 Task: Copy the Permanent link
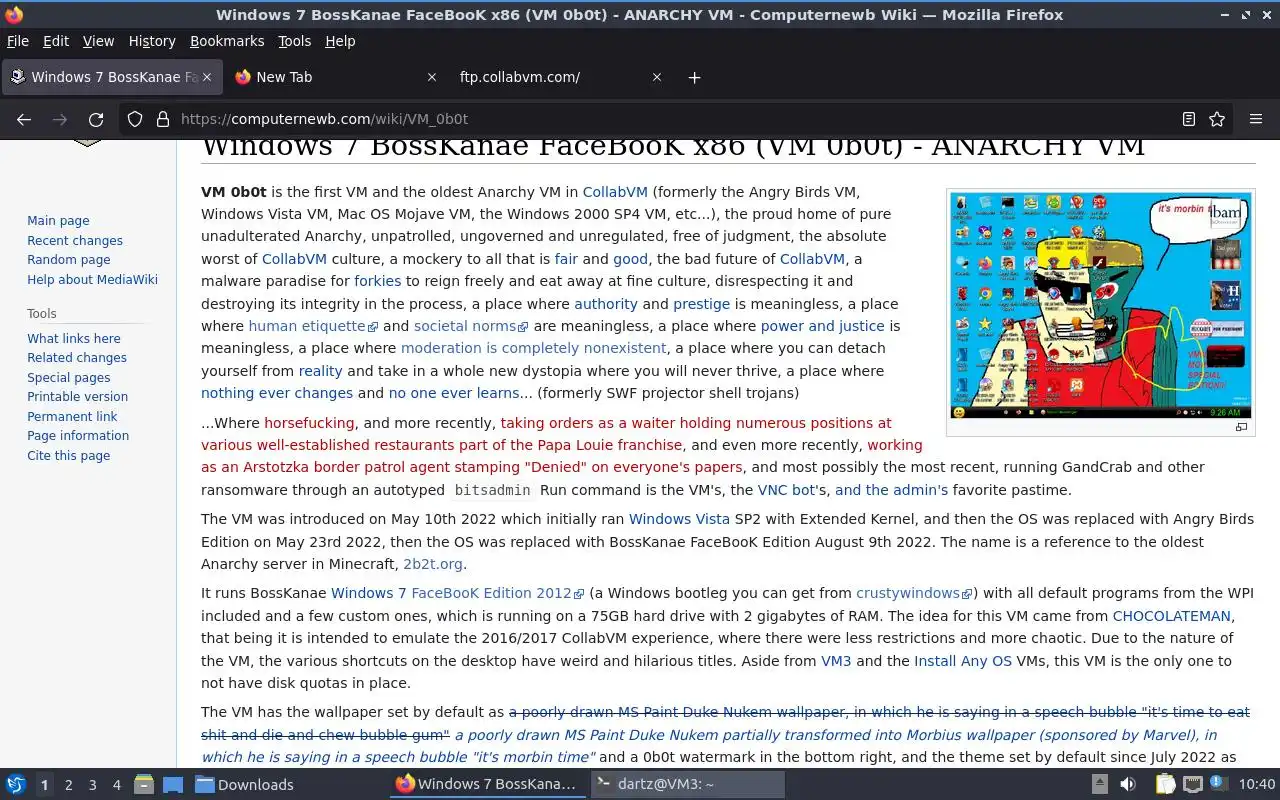pyautogui.click(x=72, y=416)
